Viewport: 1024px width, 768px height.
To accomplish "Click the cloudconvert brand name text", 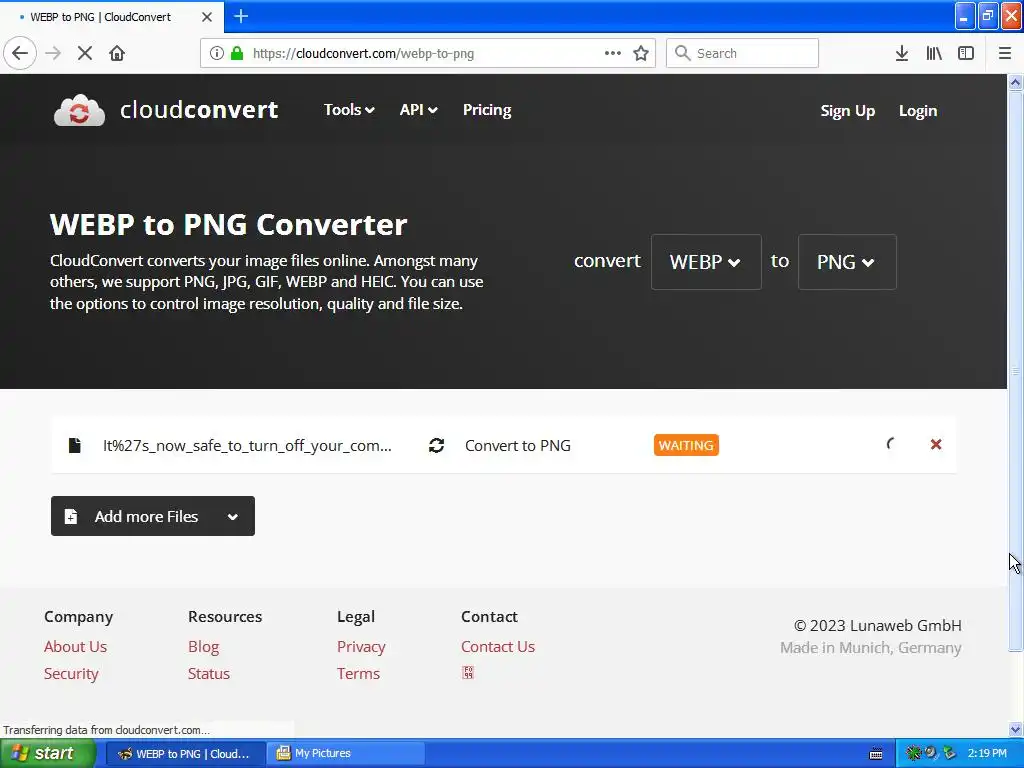I will click(199, 110).
